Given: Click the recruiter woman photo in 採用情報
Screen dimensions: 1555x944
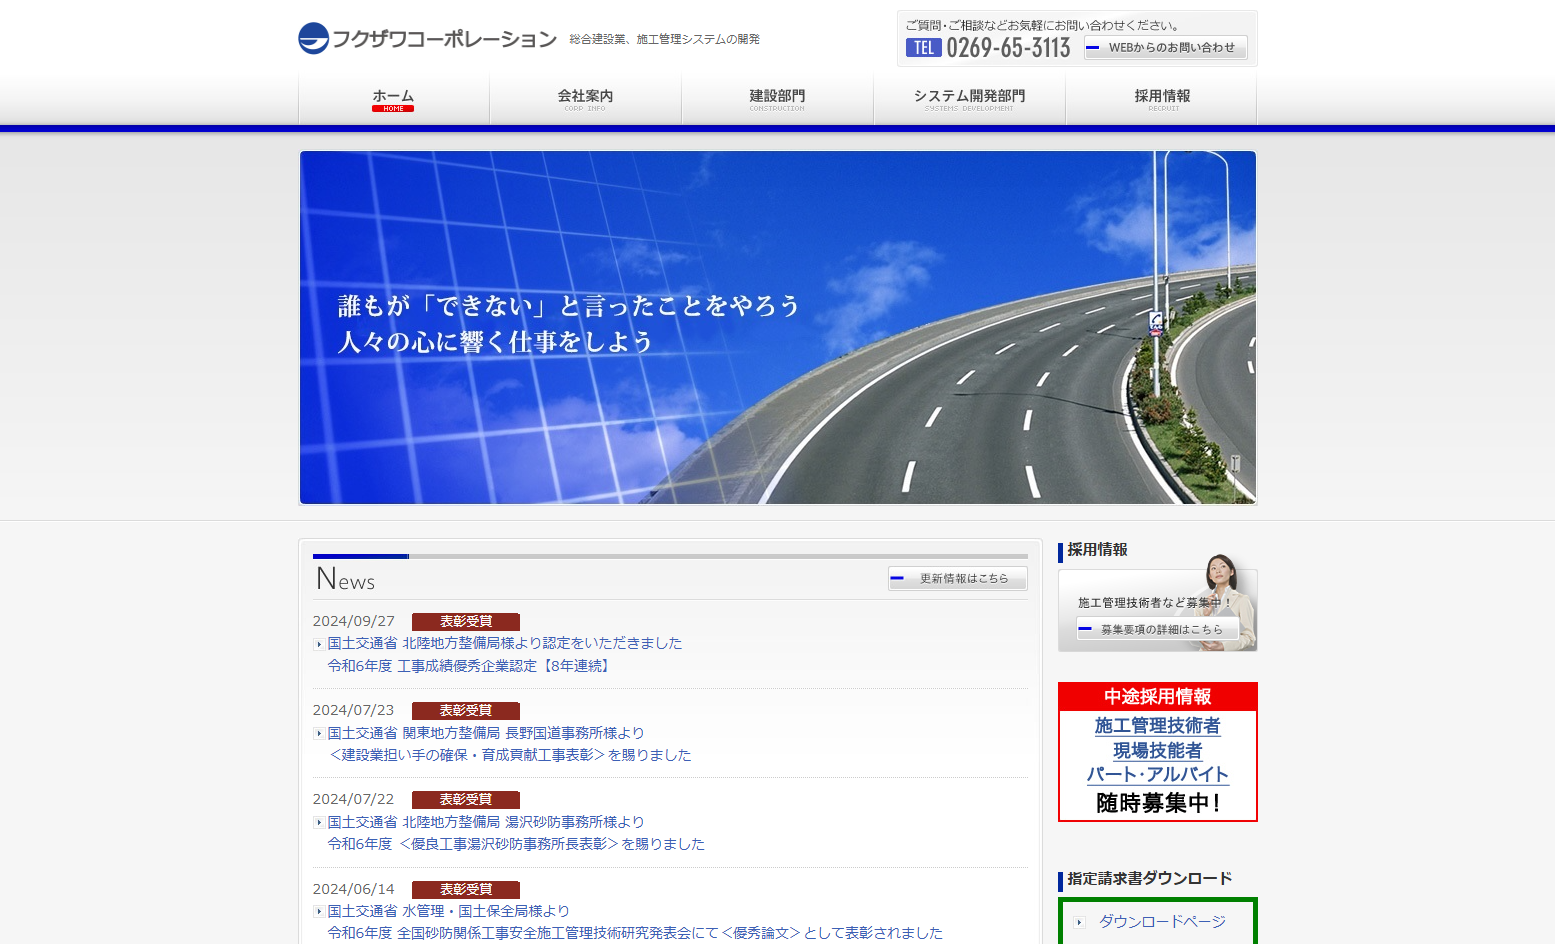Looking at the screenshot, I should (1227, 600).
